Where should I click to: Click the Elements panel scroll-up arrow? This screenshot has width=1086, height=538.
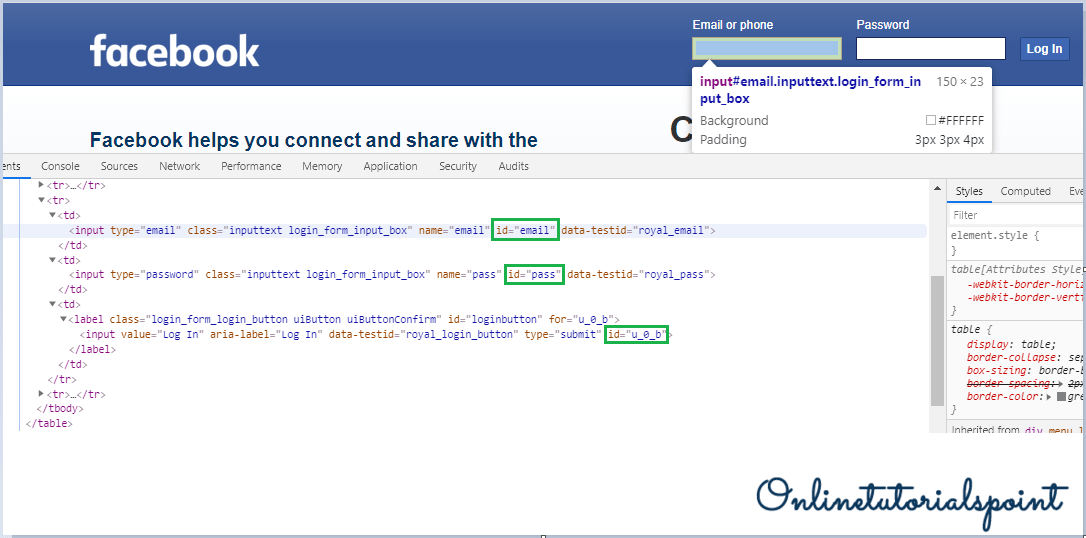[x=937, y=188]
